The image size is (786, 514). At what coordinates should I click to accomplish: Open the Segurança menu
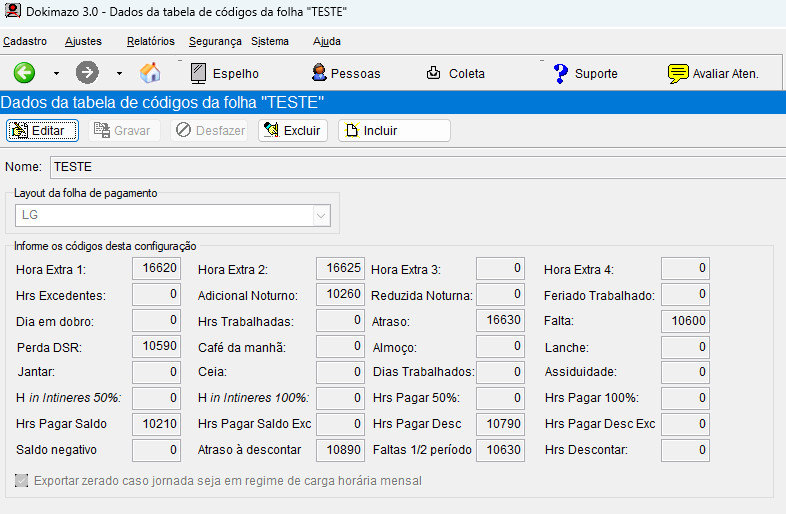point(215,41)
